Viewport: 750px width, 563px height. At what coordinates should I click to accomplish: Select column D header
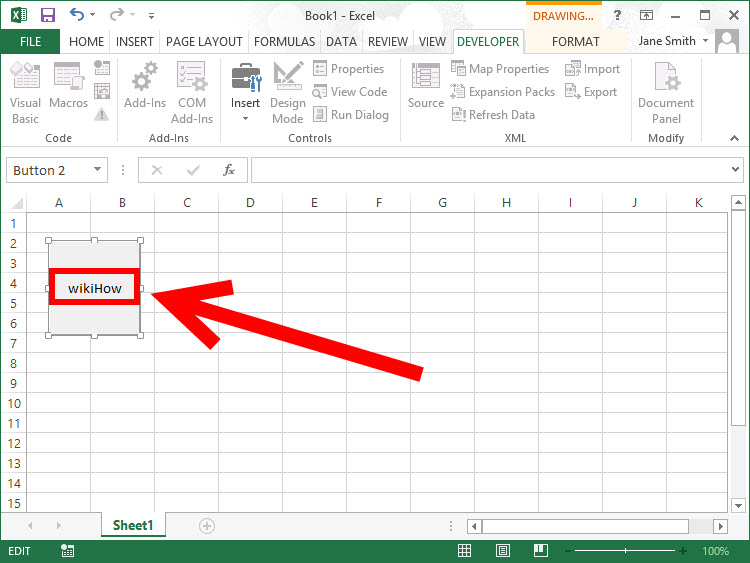(x=250, y=203)
